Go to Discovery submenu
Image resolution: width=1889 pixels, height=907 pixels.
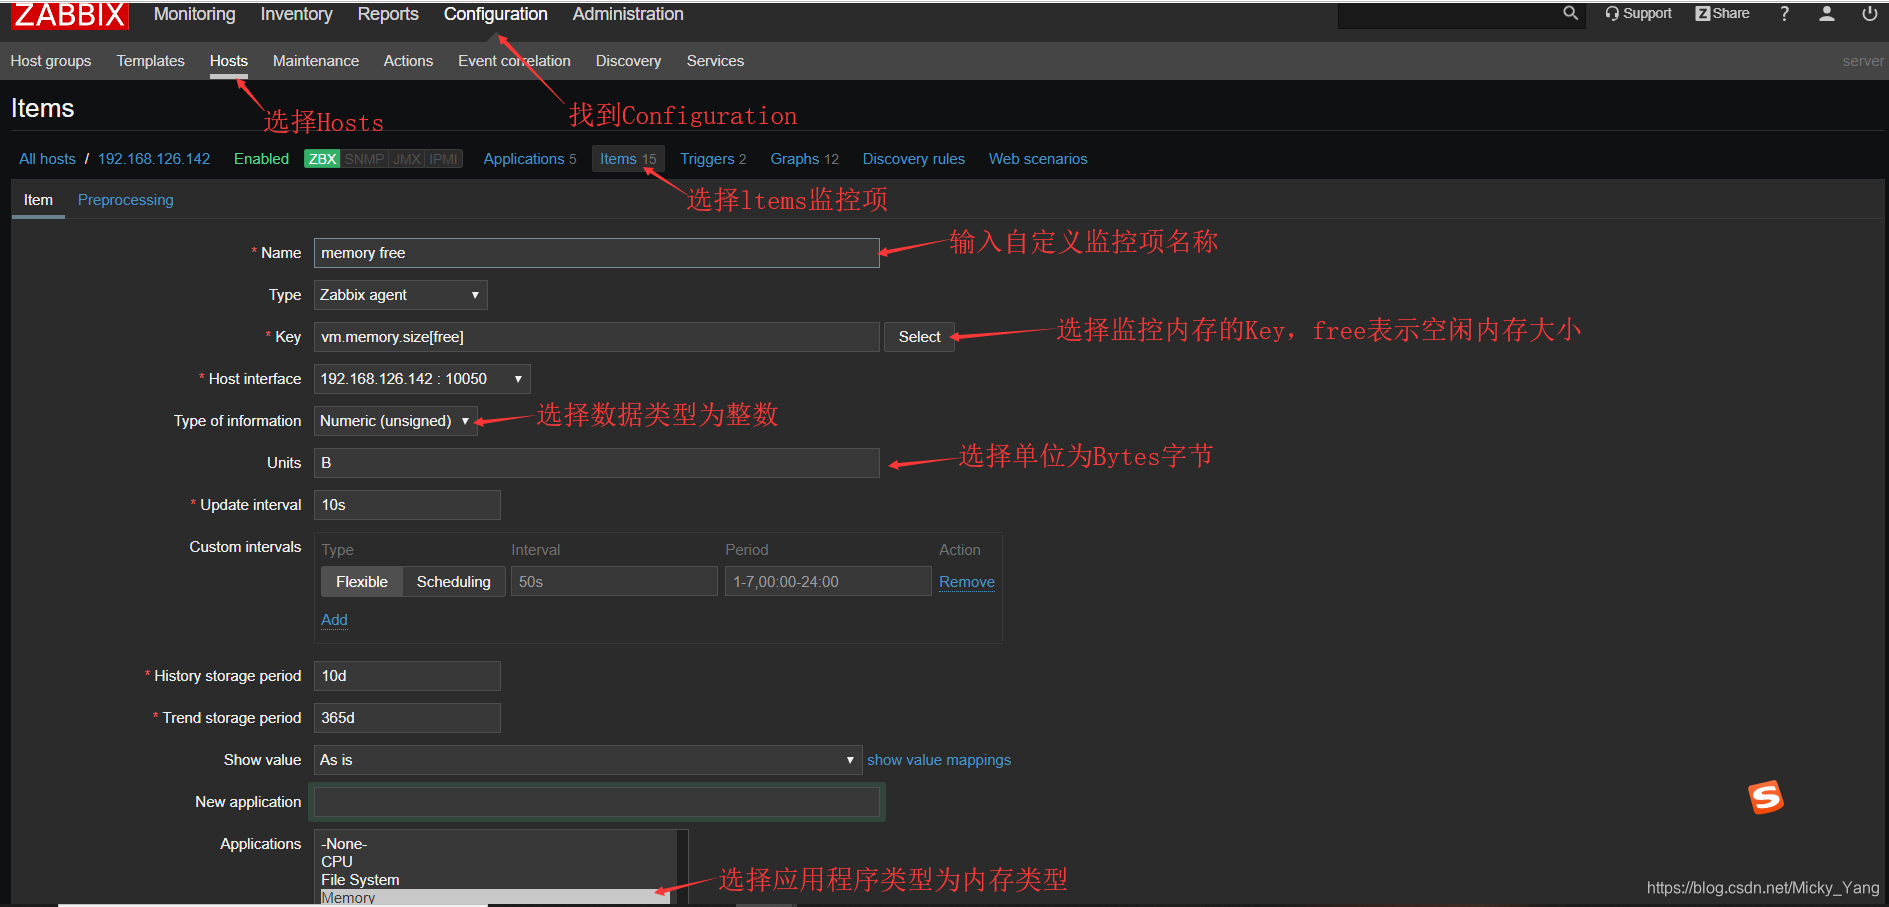[628, 61]
